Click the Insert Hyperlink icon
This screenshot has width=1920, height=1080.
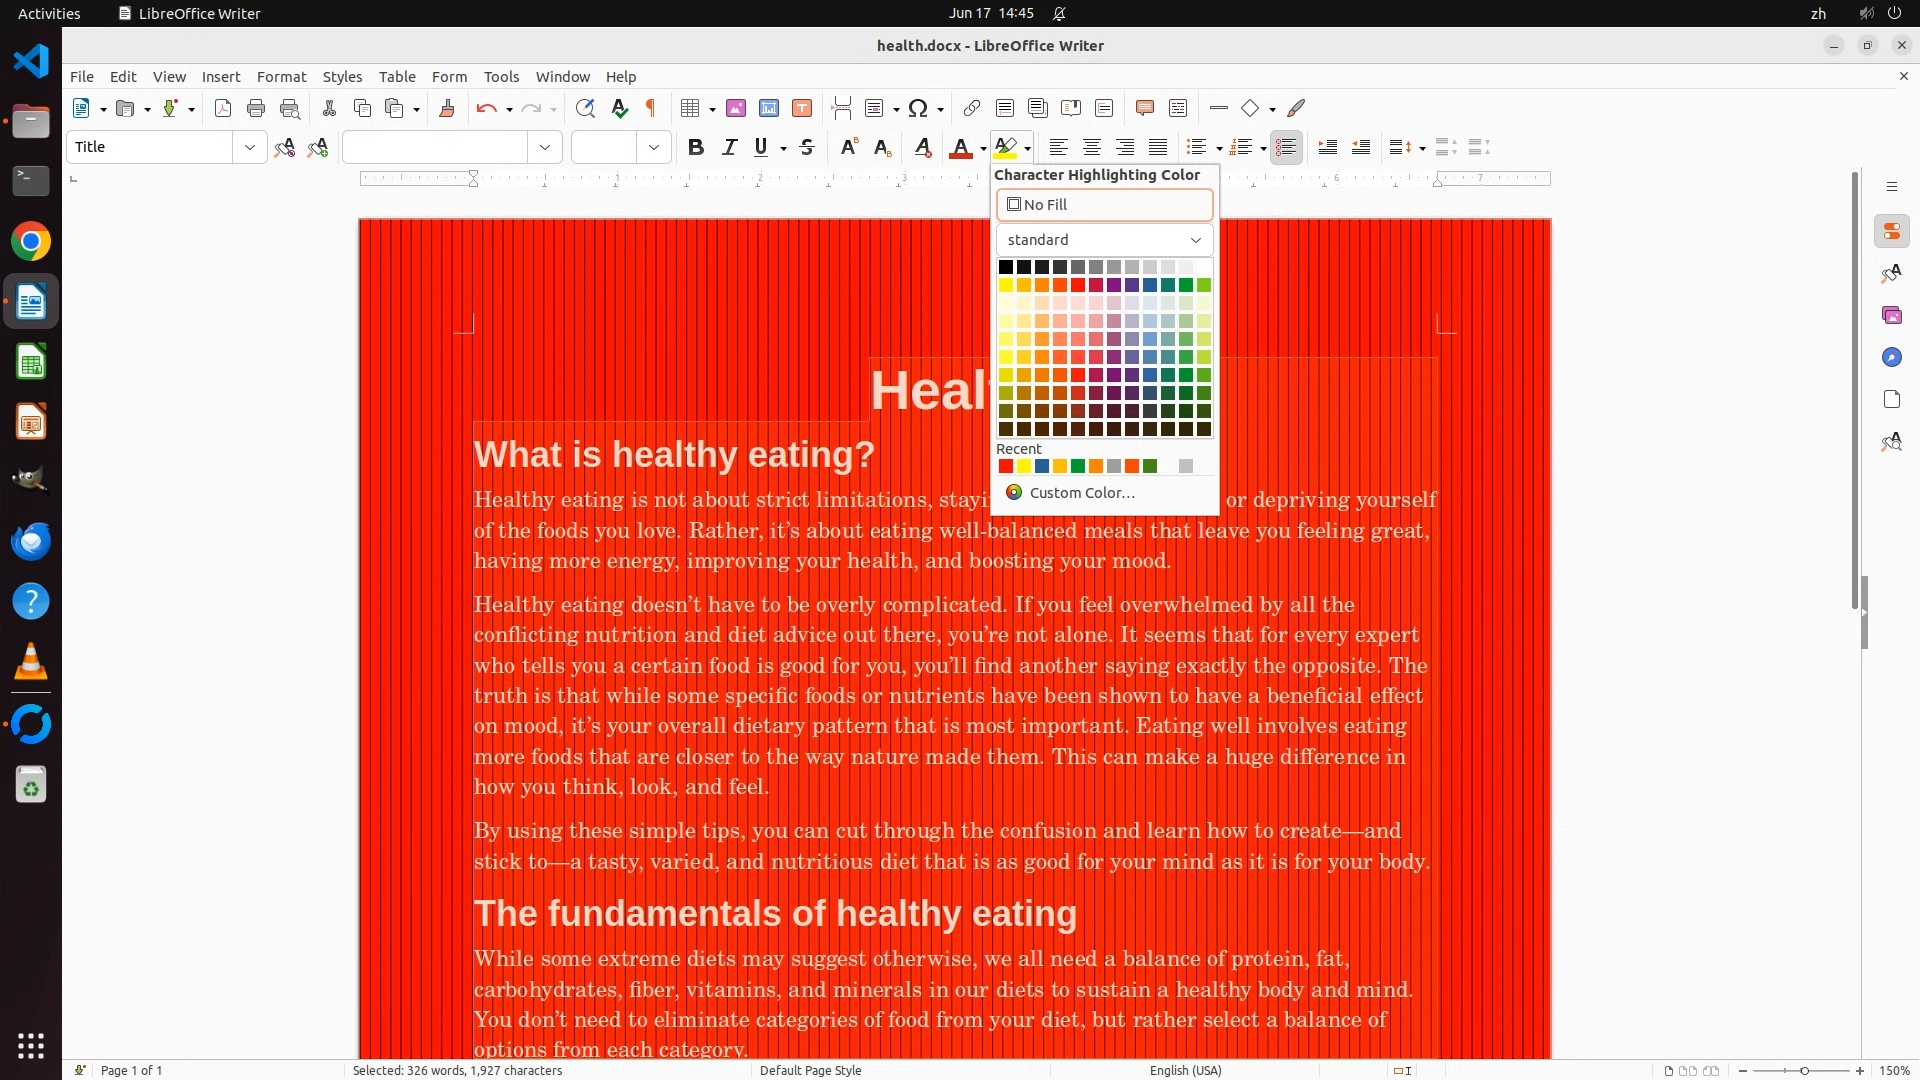[971, 109]
